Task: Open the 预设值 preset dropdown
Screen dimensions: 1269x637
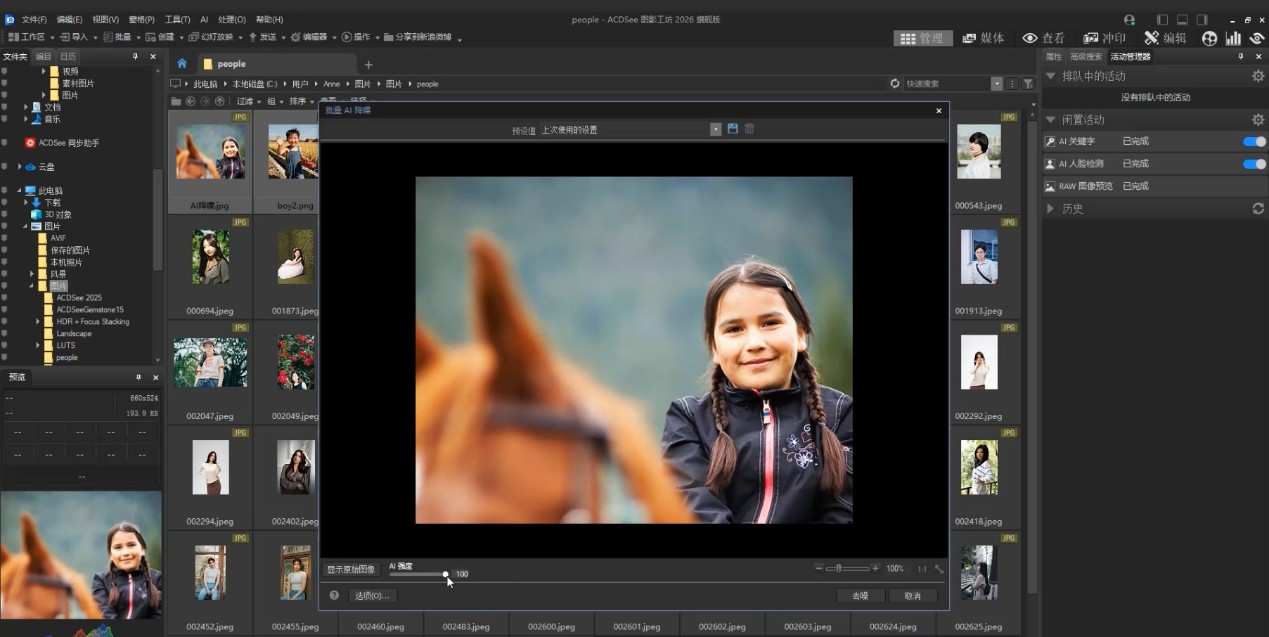Action: [715, 129]
